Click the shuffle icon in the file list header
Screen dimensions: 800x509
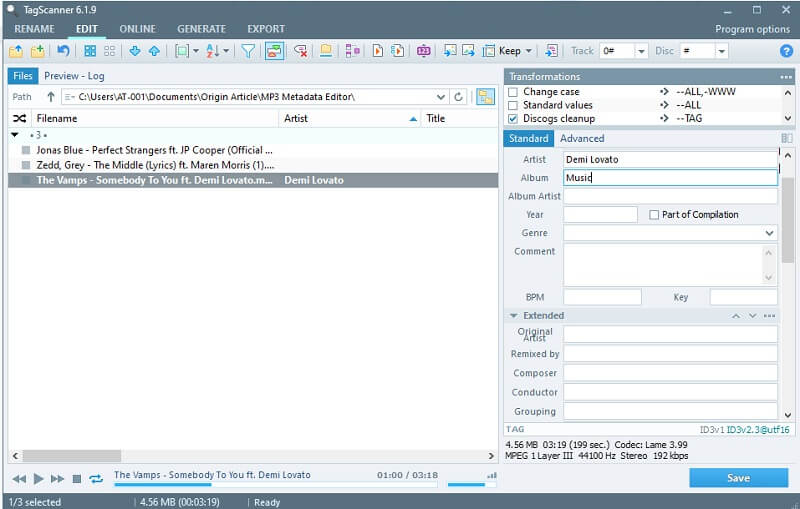[x=19, y=118]
